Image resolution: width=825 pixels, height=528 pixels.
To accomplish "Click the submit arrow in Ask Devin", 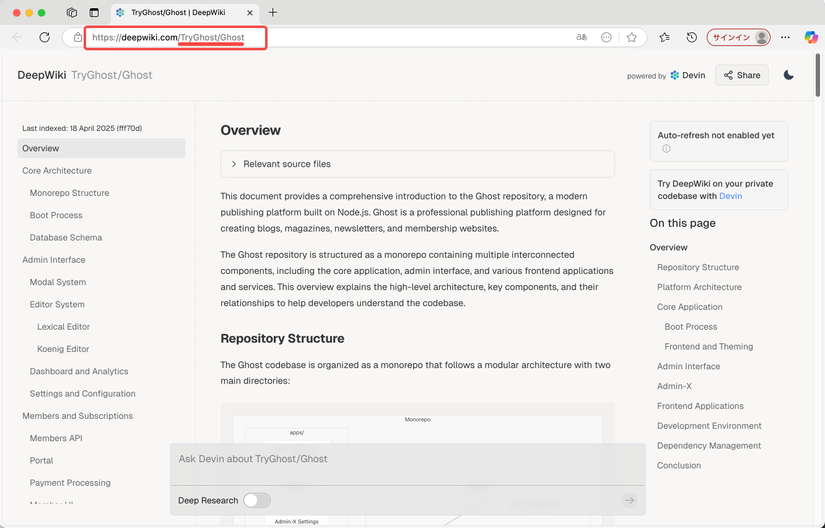I will pyautogui.click(x=629, y=500).
